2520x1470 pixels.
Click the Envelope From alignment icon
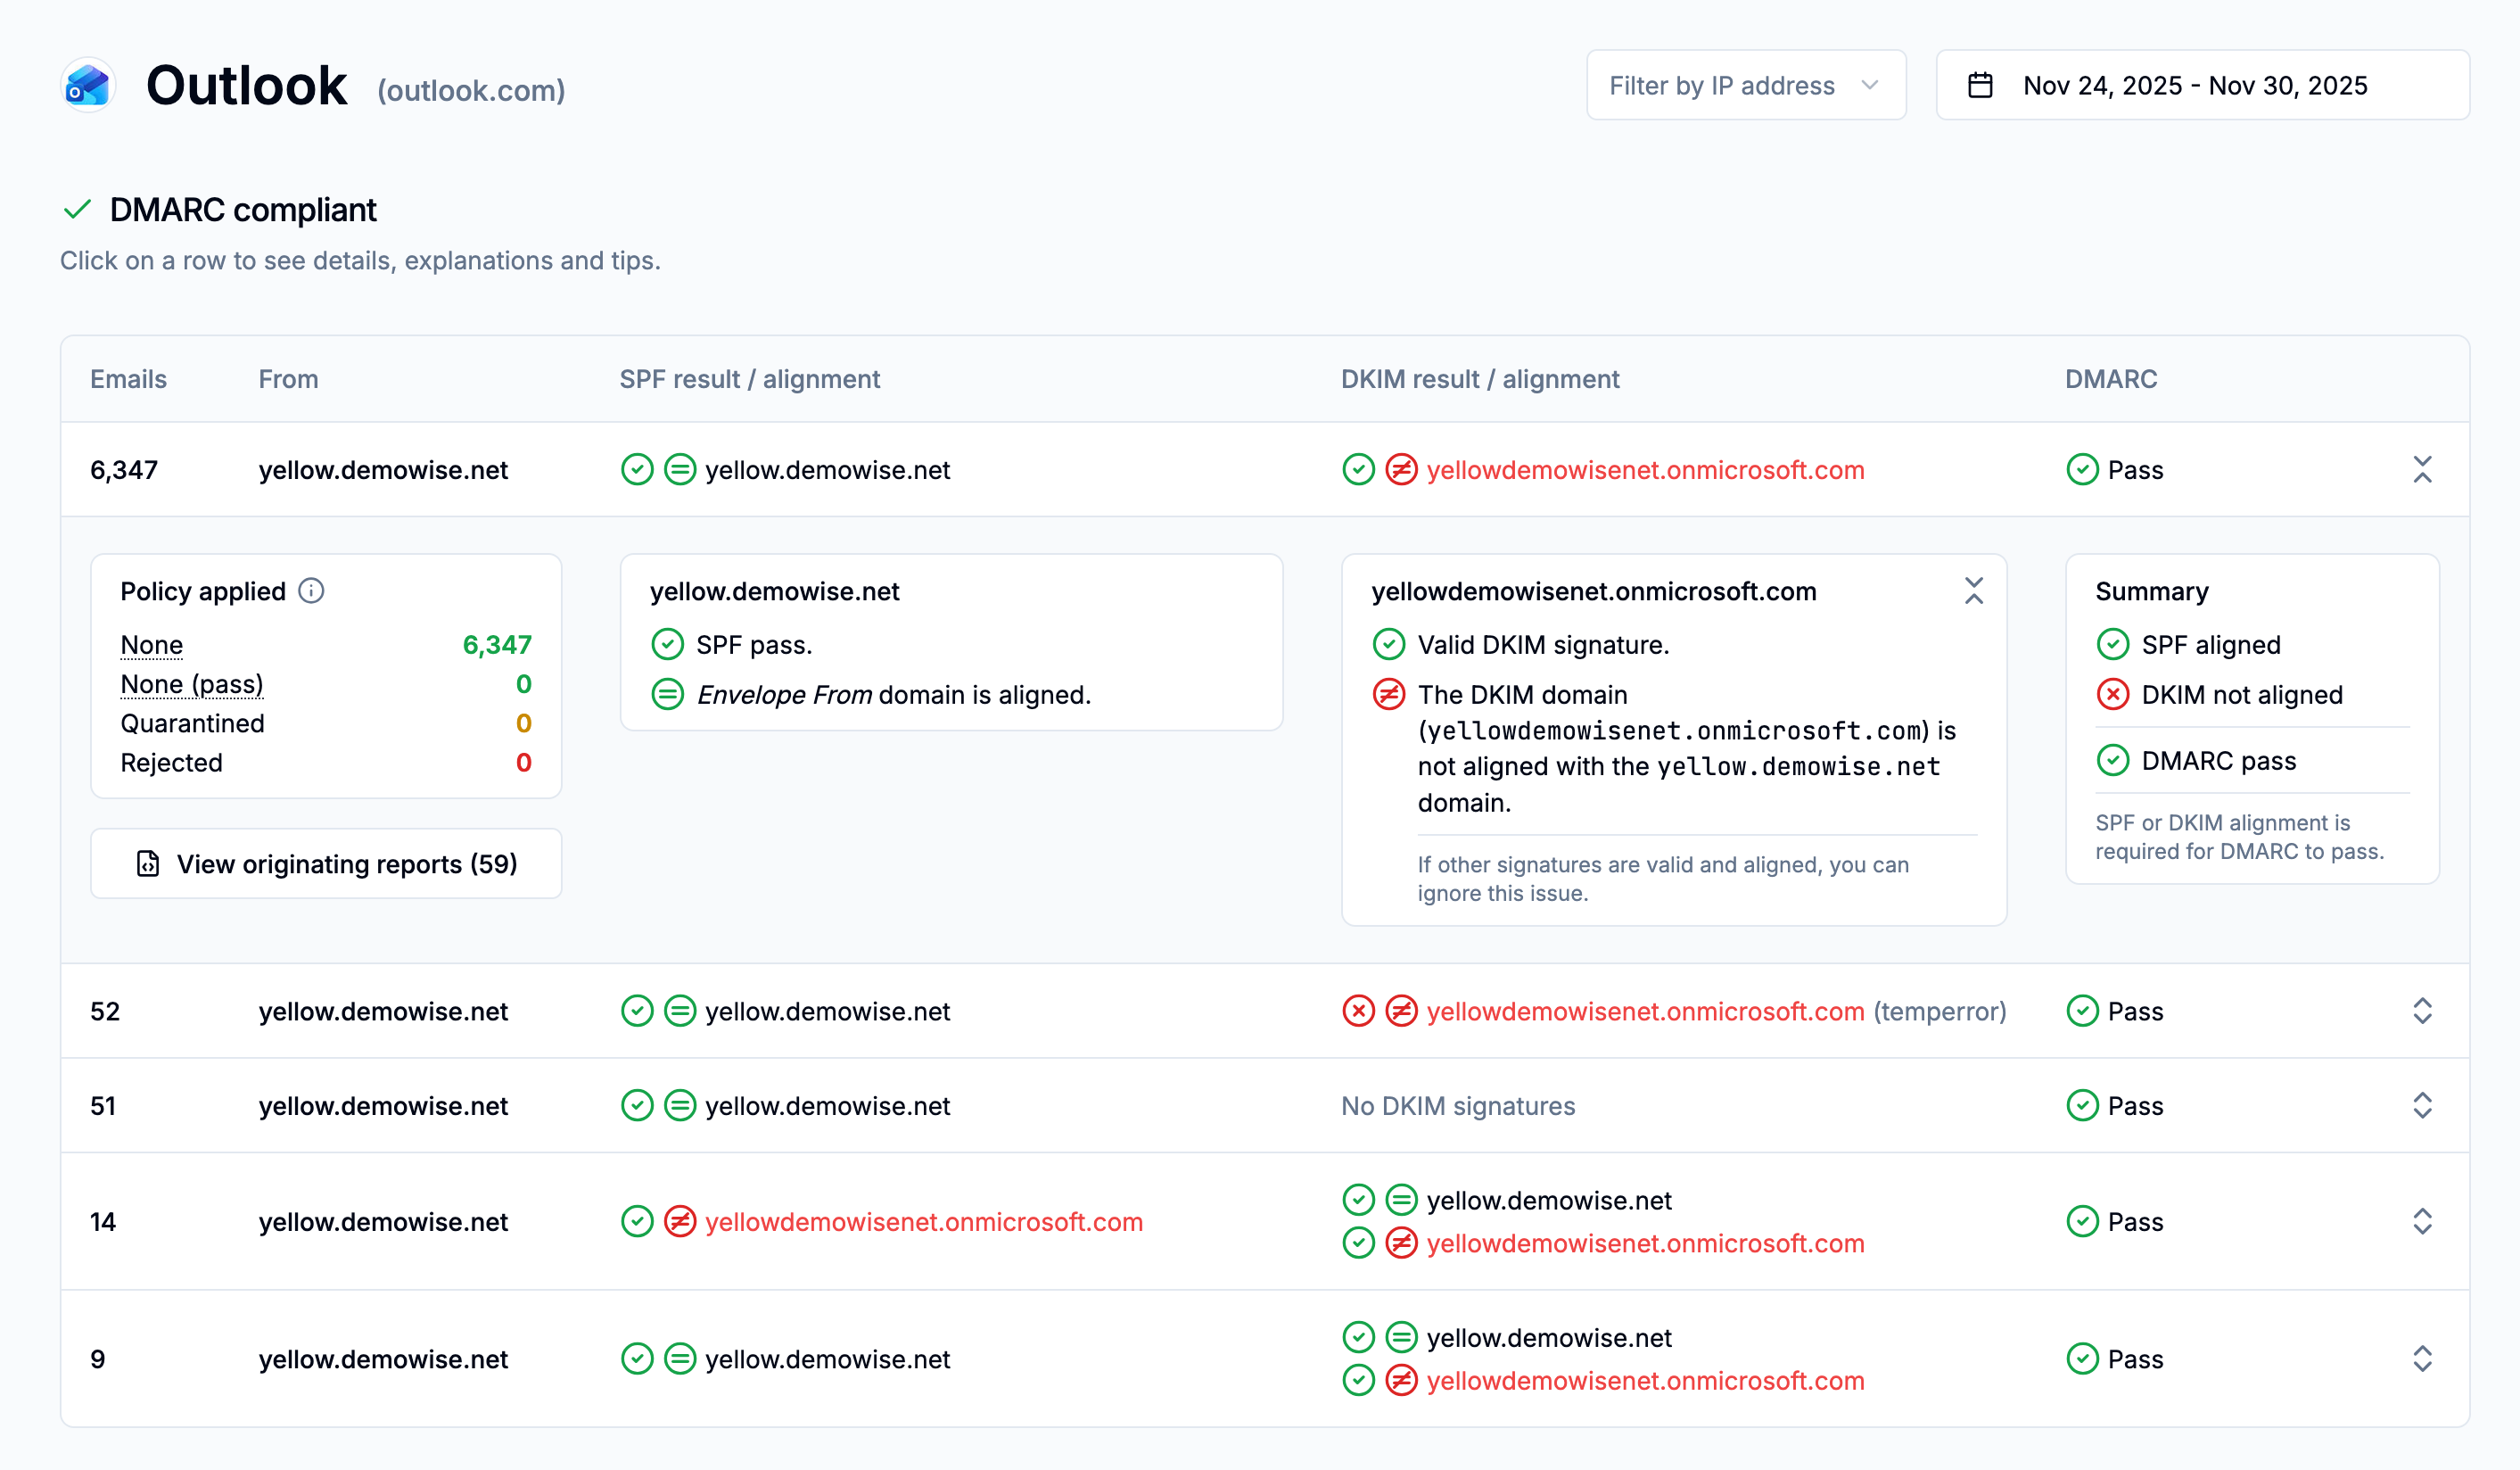pos(668,694)
